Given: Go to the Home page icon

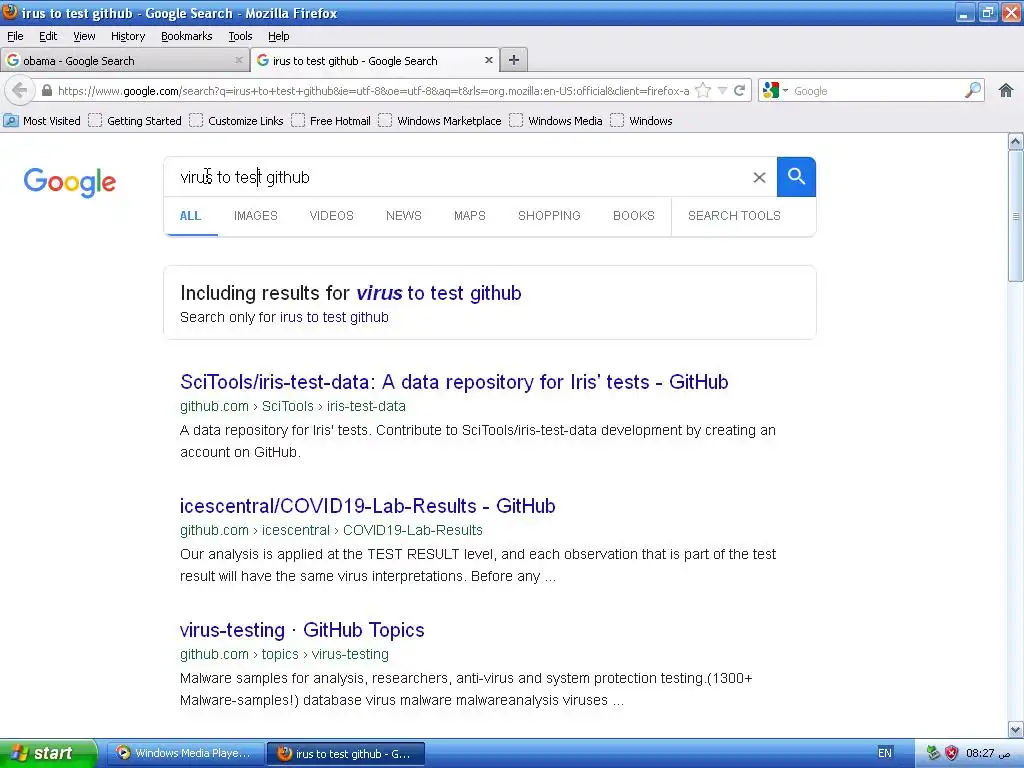Looking at the screenshot, I should [1006, 91].
